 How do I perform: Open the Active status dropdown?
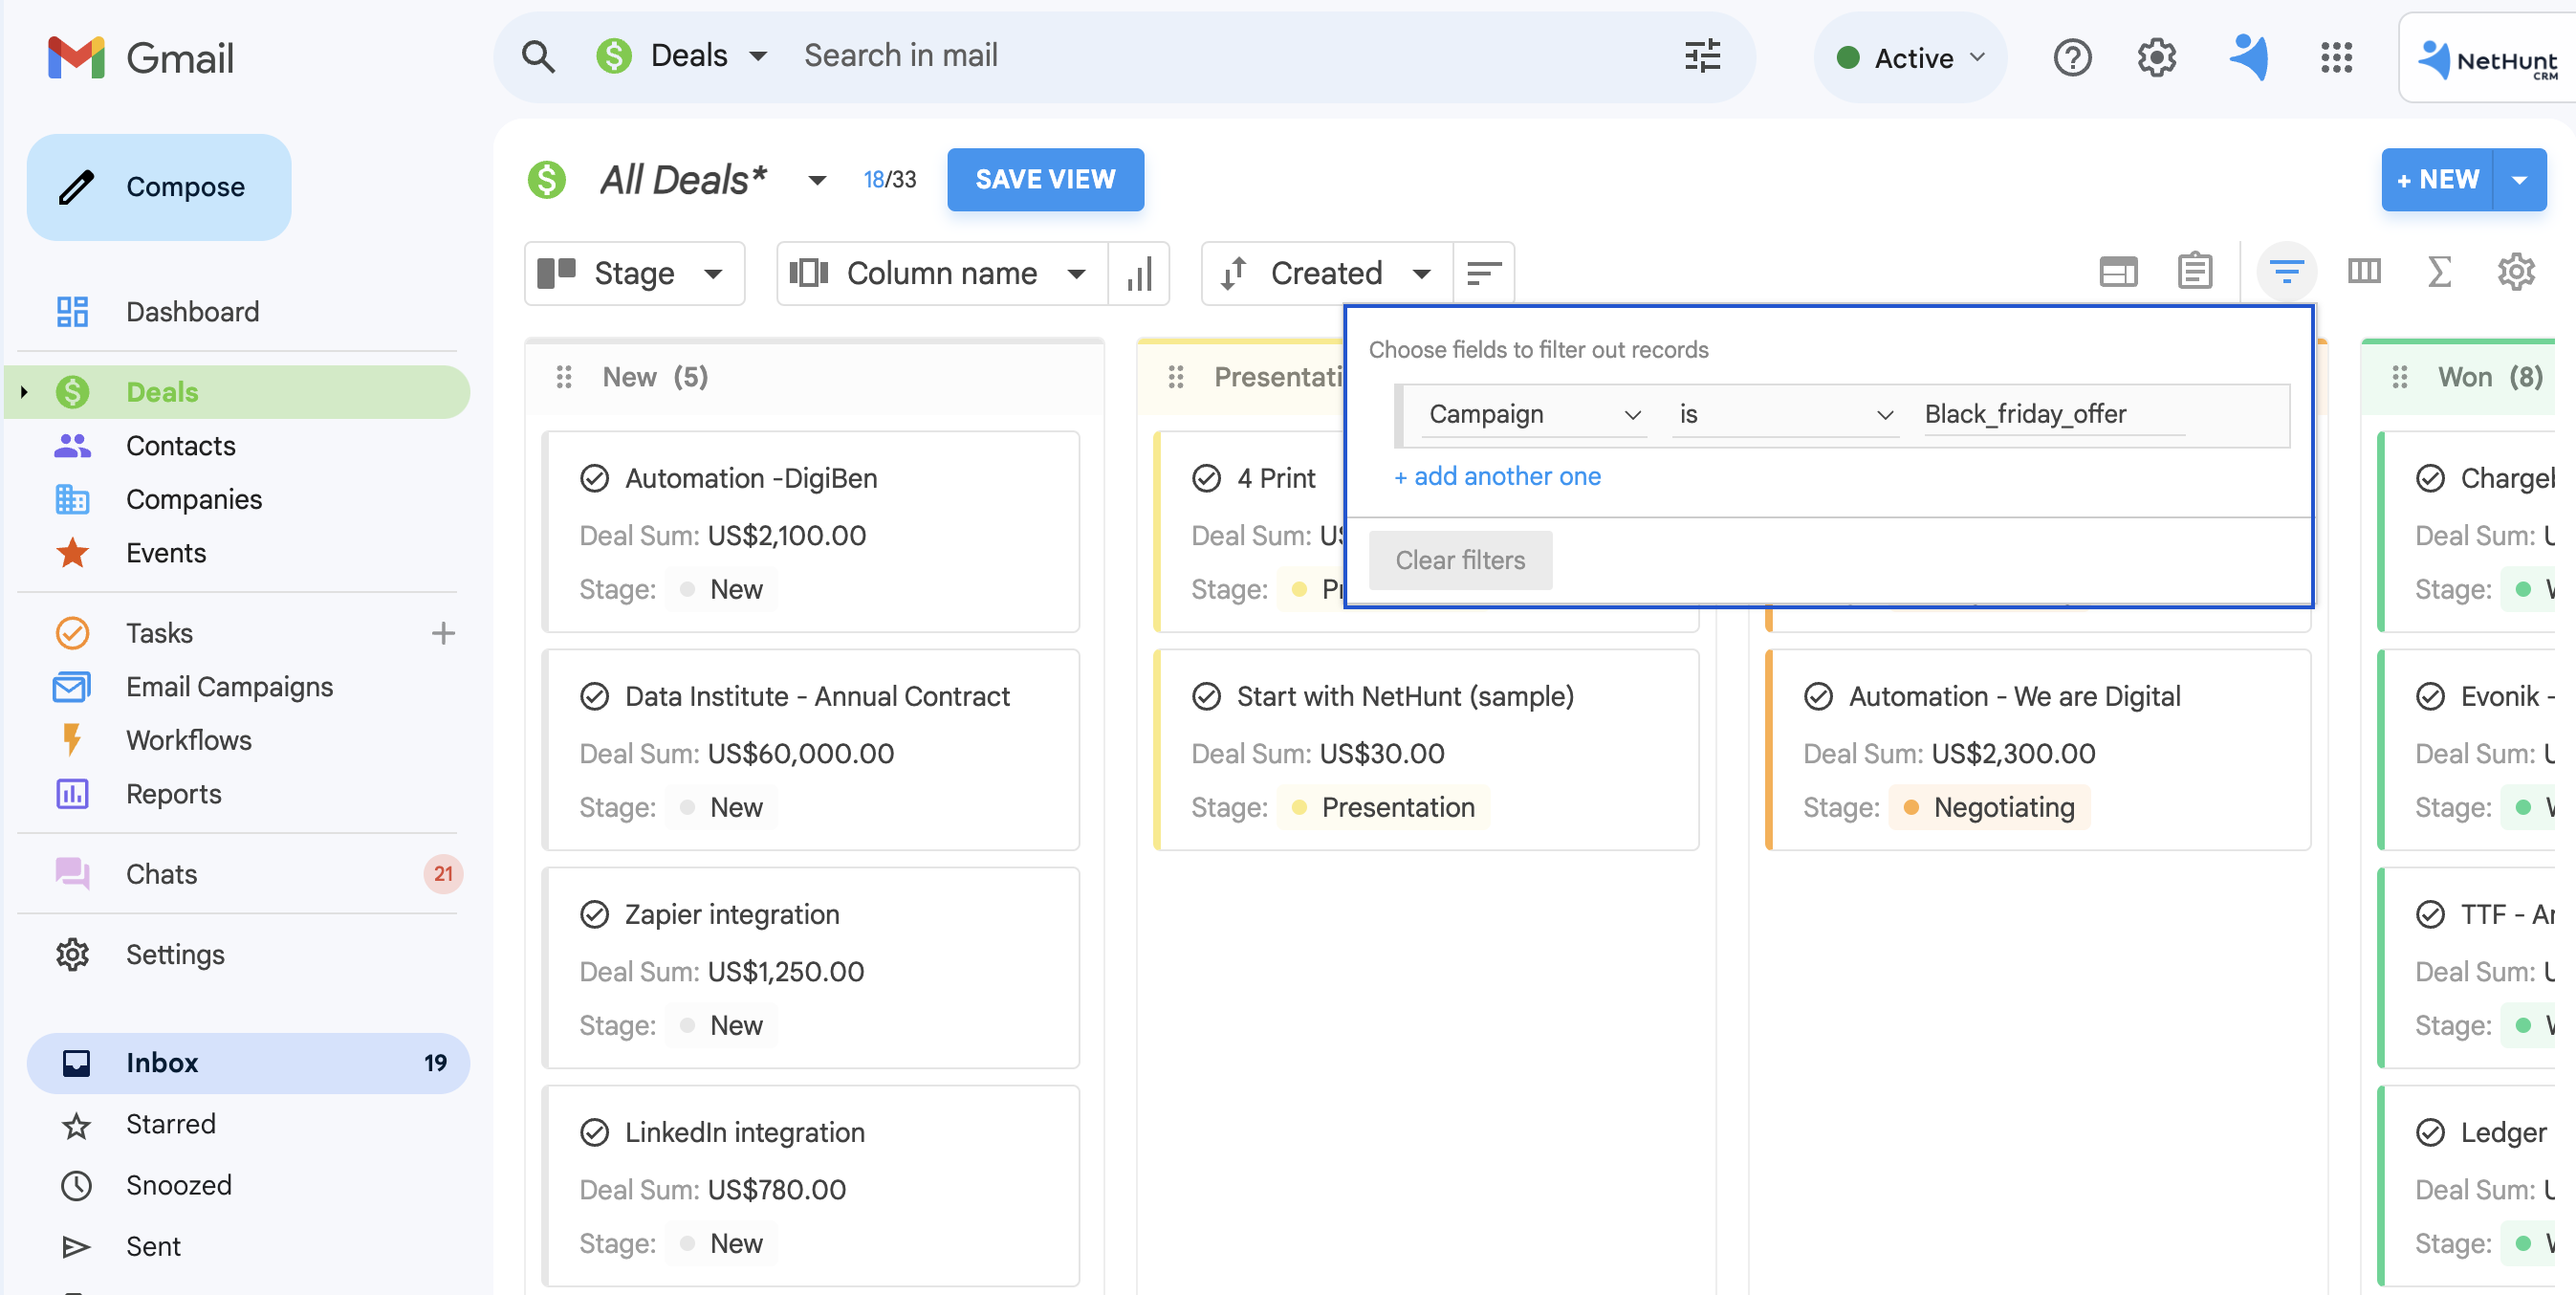1911,58
